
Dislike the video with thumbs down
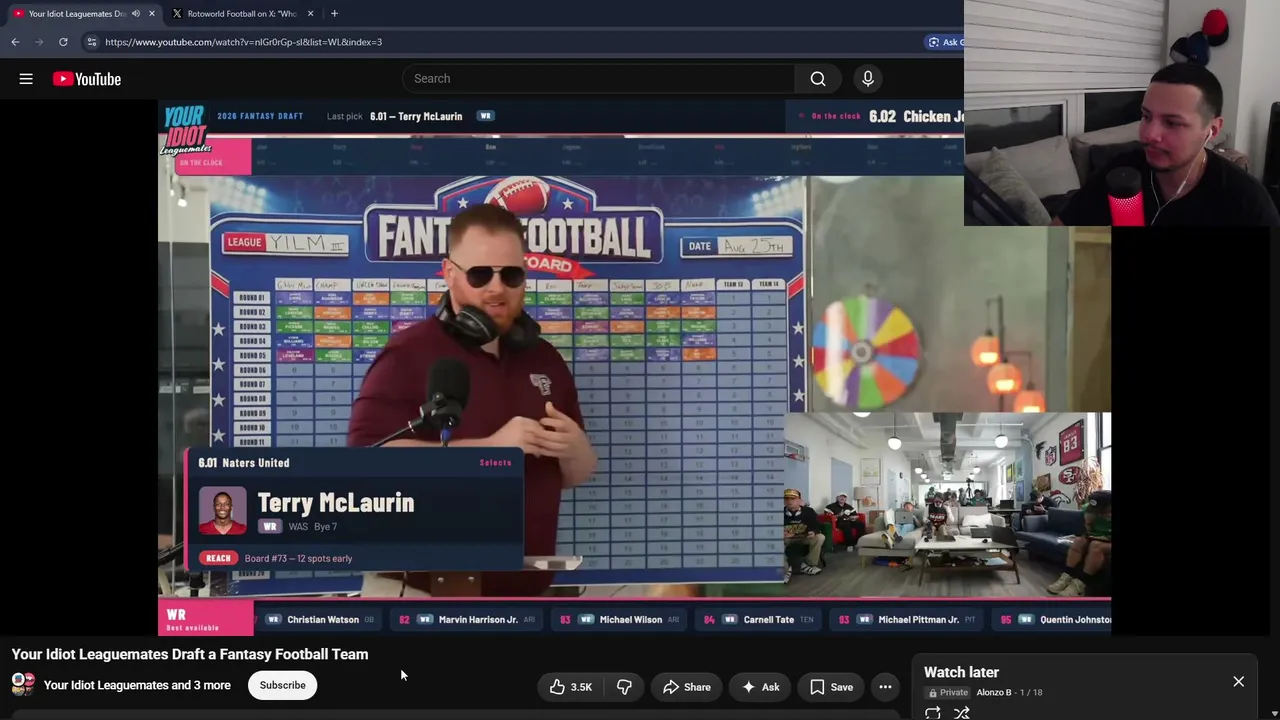tap(624, 687)
